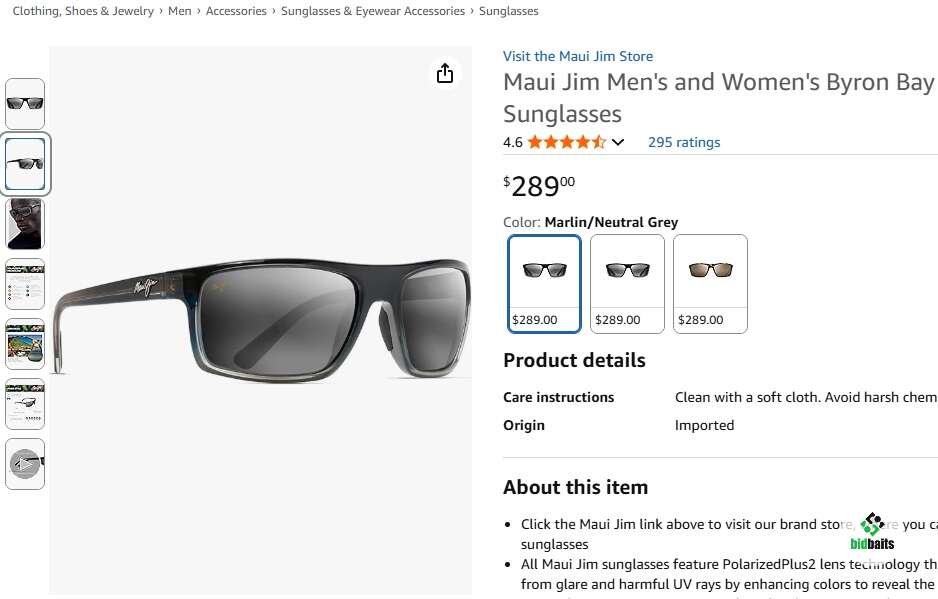Select the first front-view sunglasses thumbnail
This screenshot has height=599, width=938.
click(25, 103)
